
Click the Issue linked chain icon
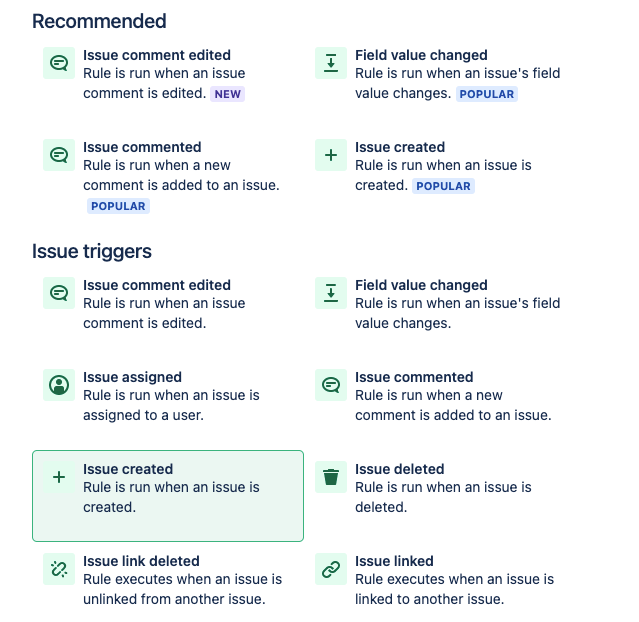[331, 569]
